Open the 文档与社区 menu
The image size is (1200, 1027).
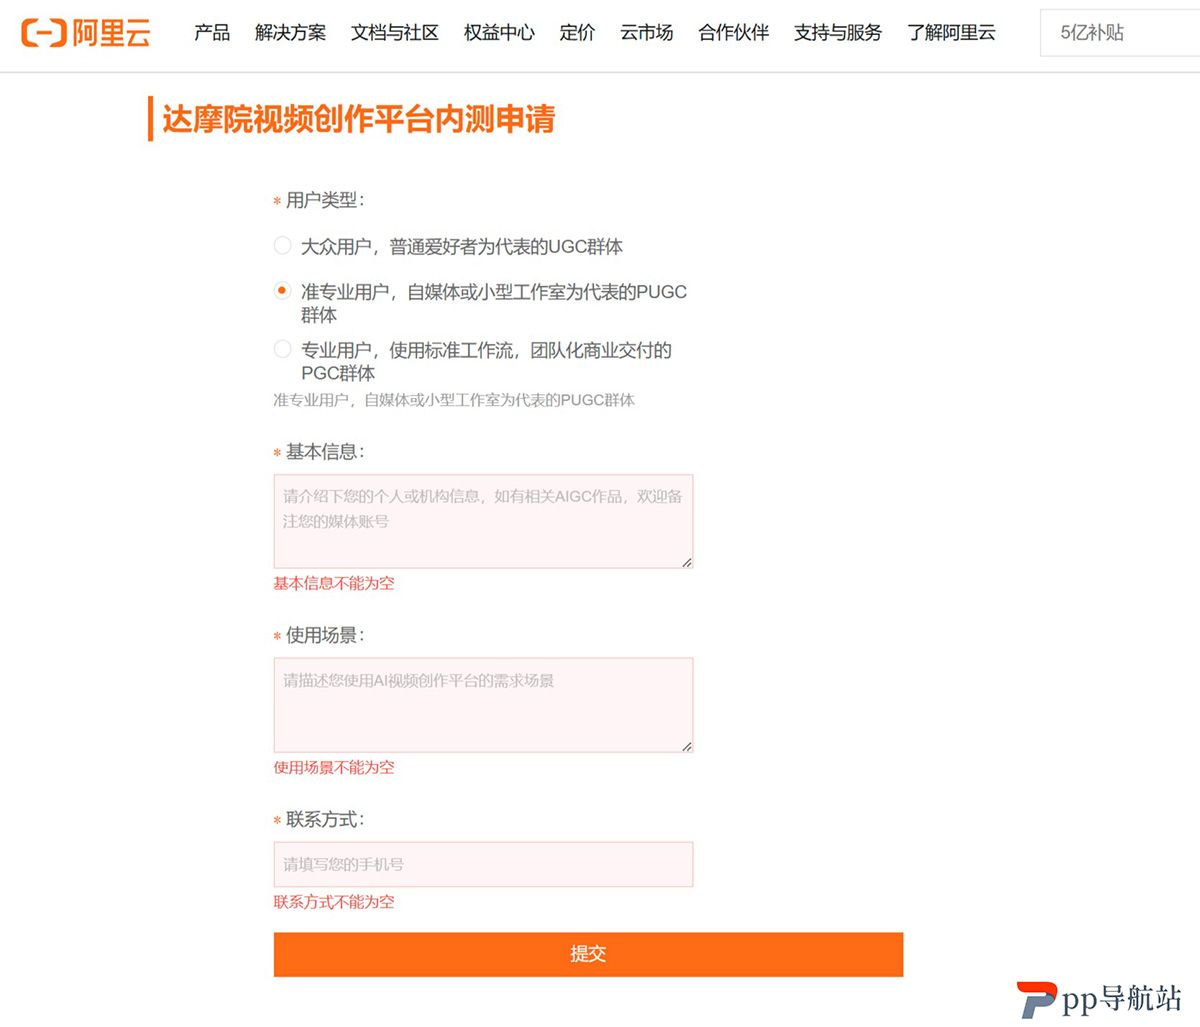pyautogui.click(x=395, y=33)
